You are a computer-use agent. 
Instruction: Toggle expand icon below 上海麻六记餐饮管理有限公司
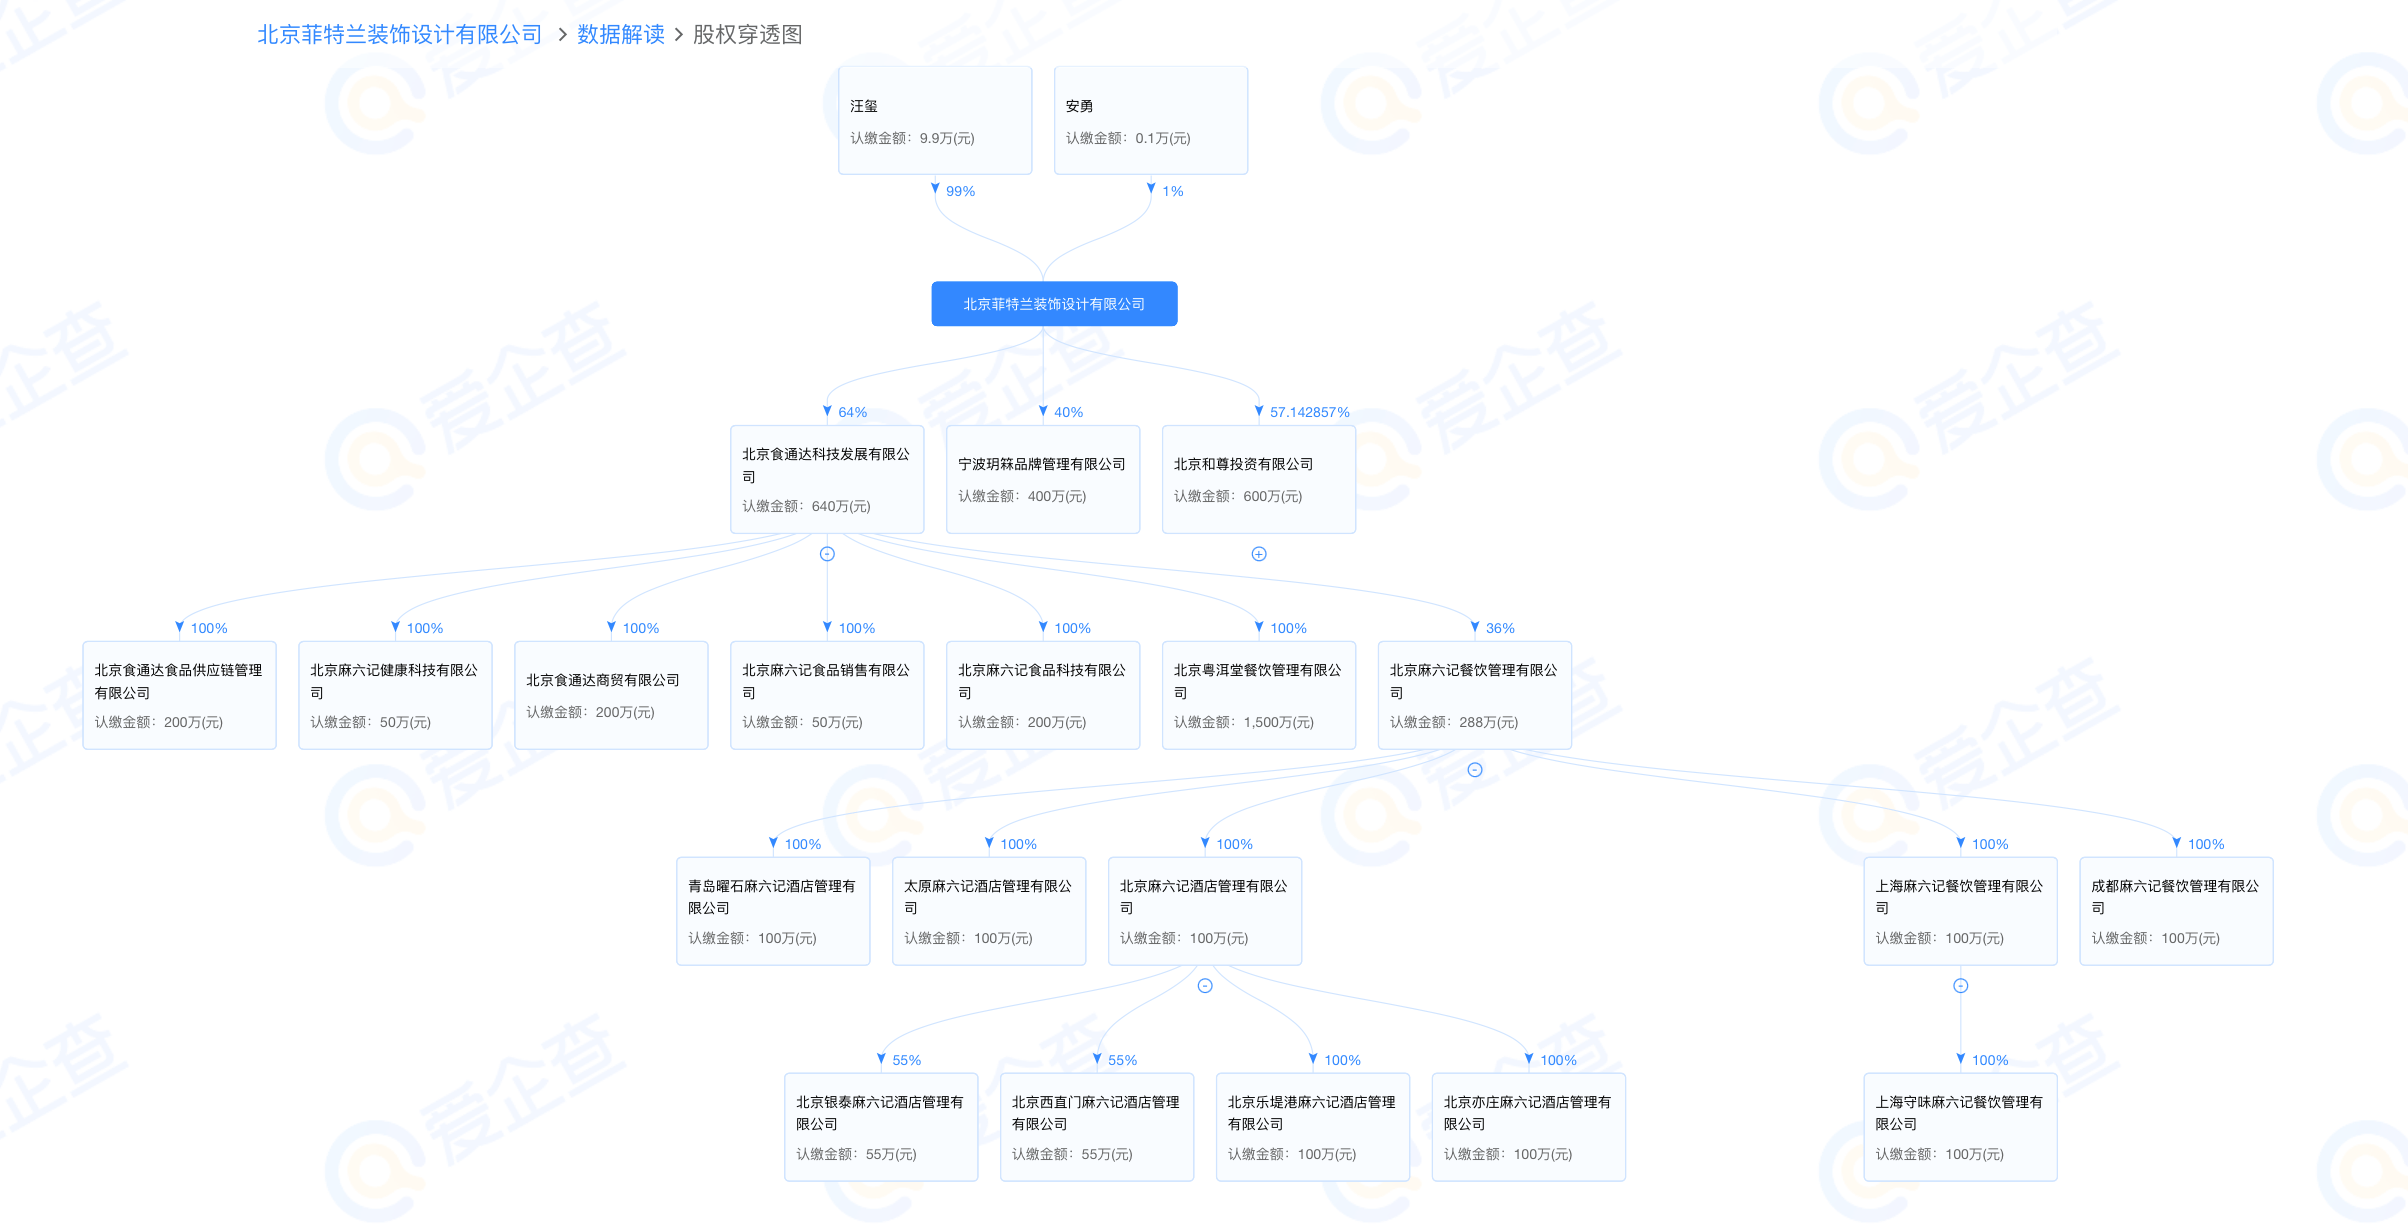pyautogui.click(x=1961, y=986)
